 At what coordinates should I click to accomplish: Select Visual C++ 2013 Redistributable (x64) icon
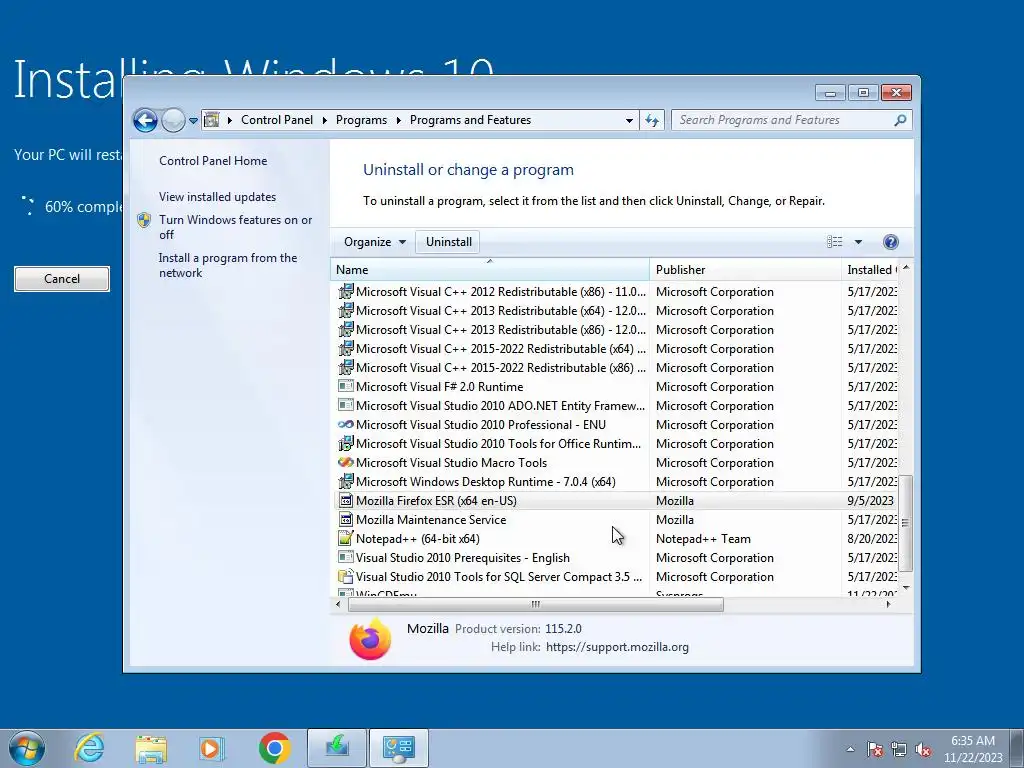click(345, 310)
